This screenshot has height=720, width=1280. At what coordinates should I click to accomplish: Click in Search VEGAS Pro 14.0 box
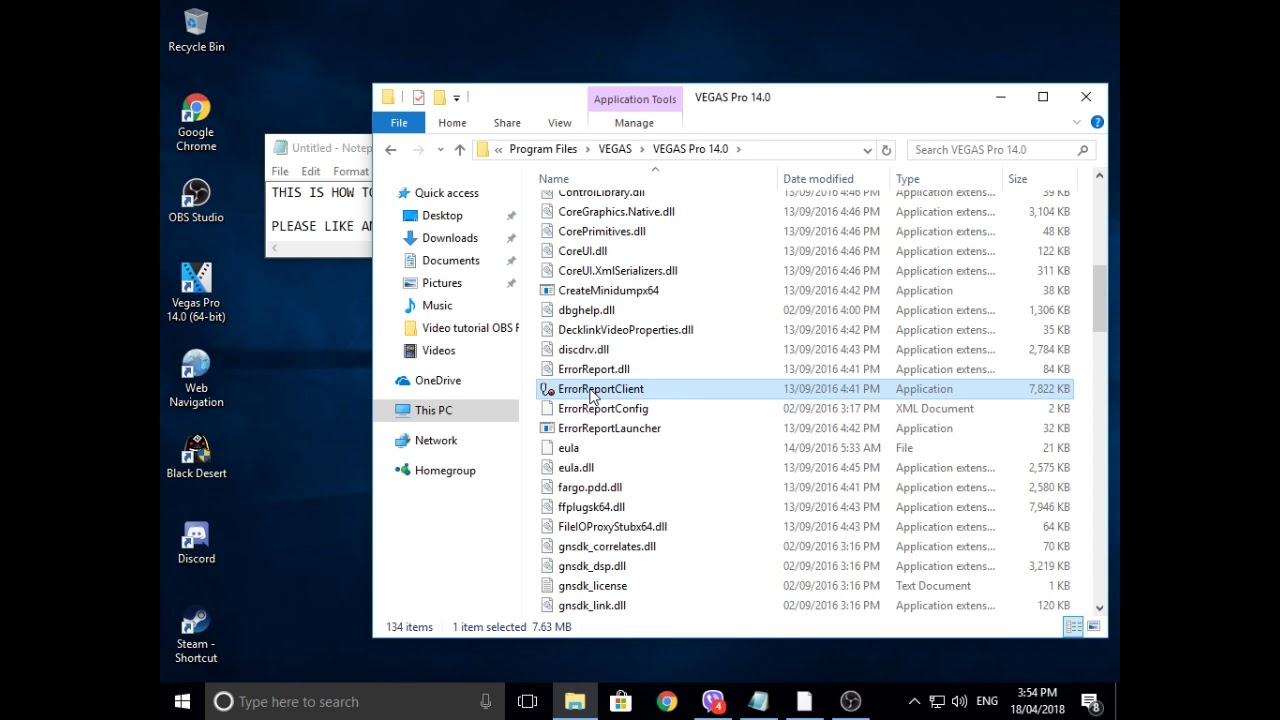[1001, 150]
